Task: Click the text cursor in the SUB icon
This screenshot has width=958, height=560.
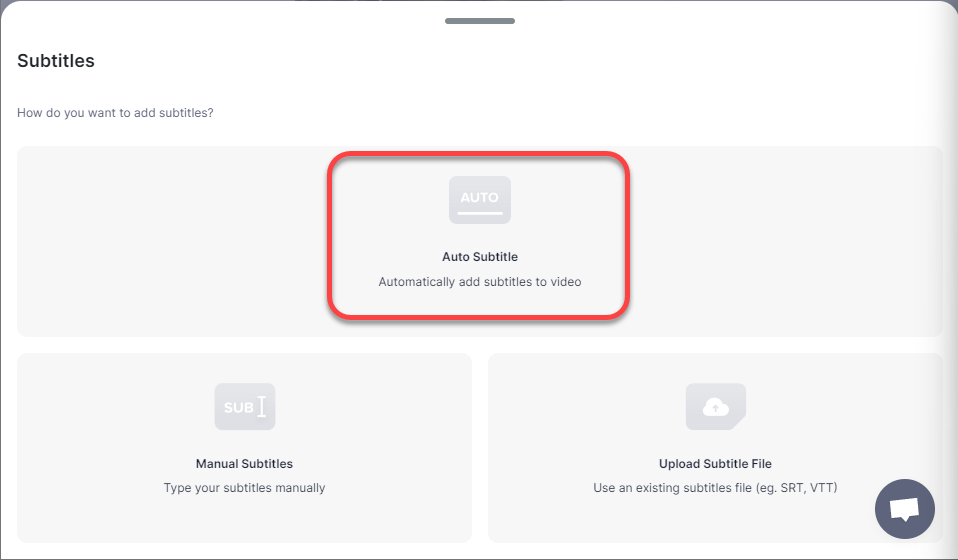Action: (x=262, y=407)
